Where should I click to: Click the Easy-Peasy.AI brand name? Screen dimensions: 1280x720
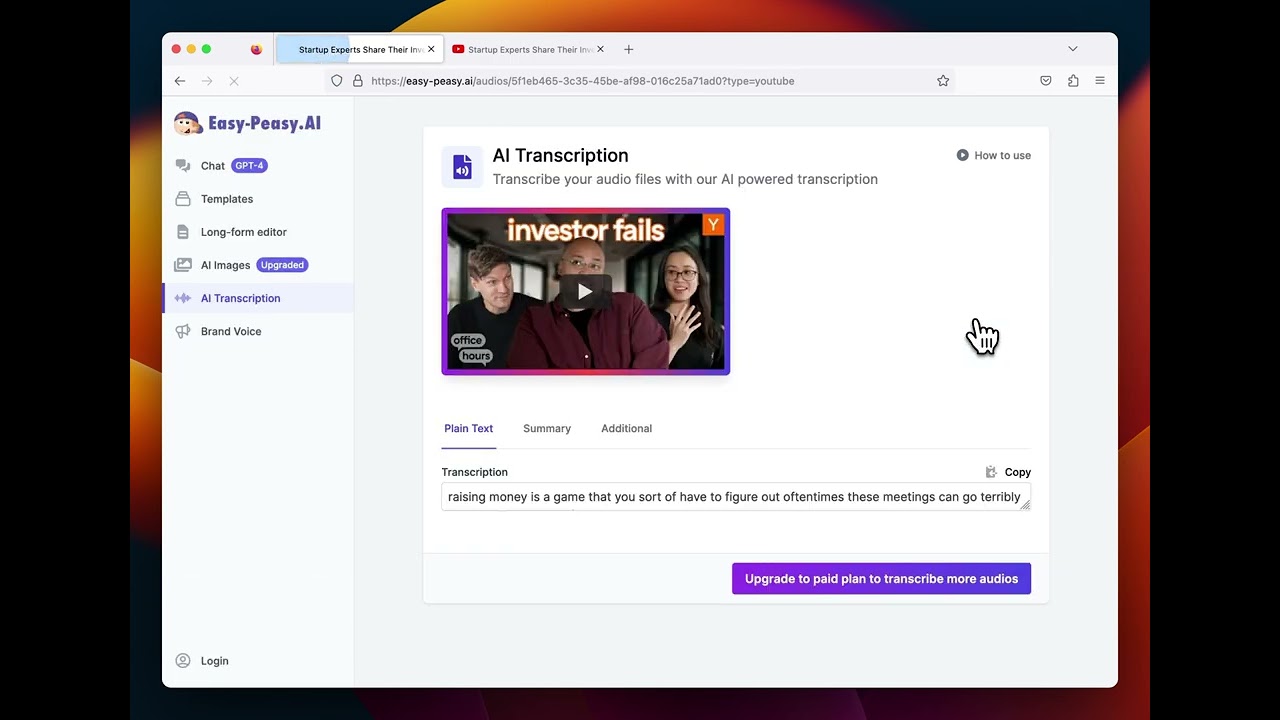264,124
